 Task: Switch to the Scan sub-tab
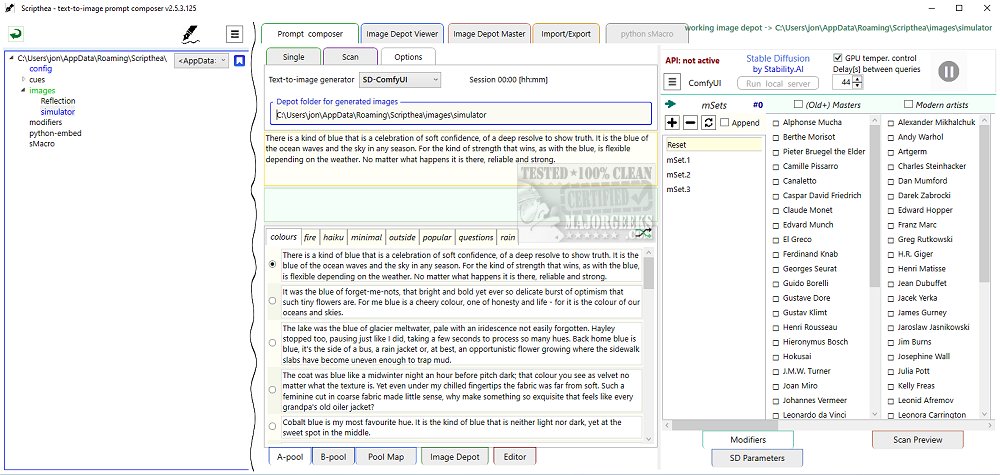point(350,57)
